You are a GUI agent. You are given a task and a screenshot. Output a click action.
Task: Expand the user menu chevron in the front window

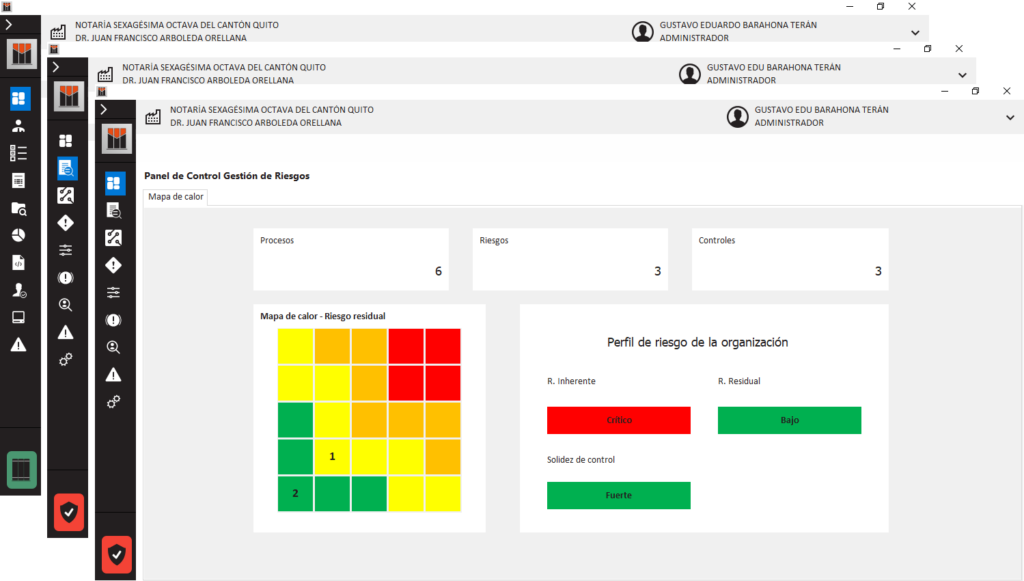tap(1009, 118)
